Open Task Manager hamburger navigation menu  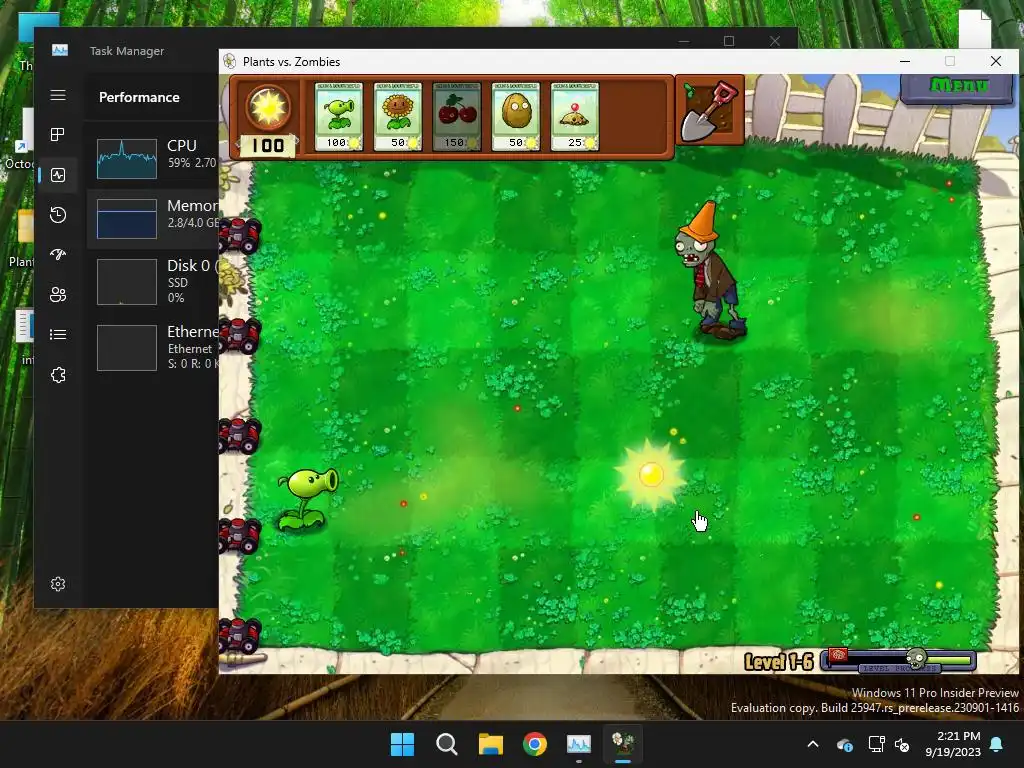[x=58, y=95]
